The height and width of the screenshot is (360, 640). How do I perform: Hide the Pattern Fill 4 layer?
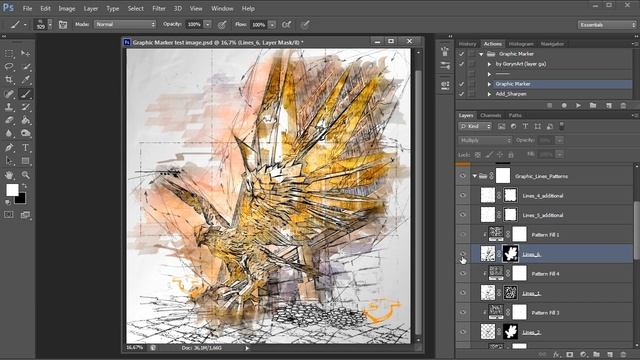point(462,273)
